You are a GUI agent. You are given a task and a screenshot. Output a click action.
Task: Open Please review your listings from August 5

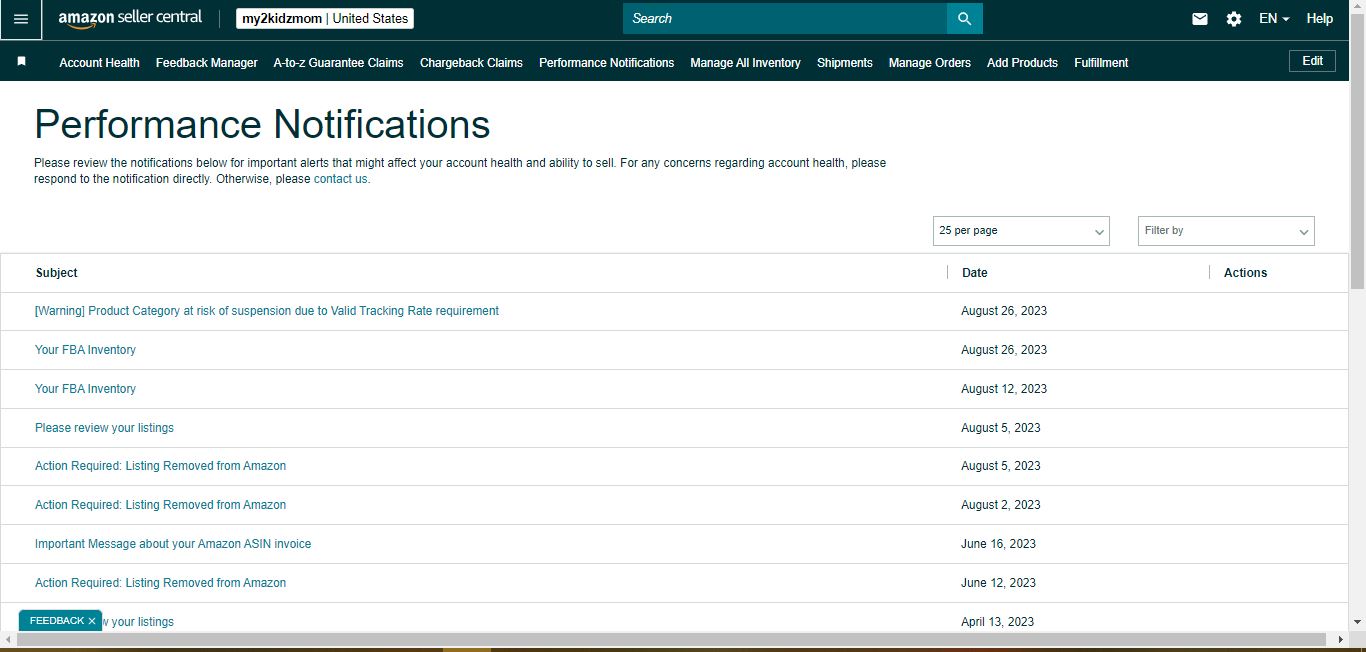point(104,428)
